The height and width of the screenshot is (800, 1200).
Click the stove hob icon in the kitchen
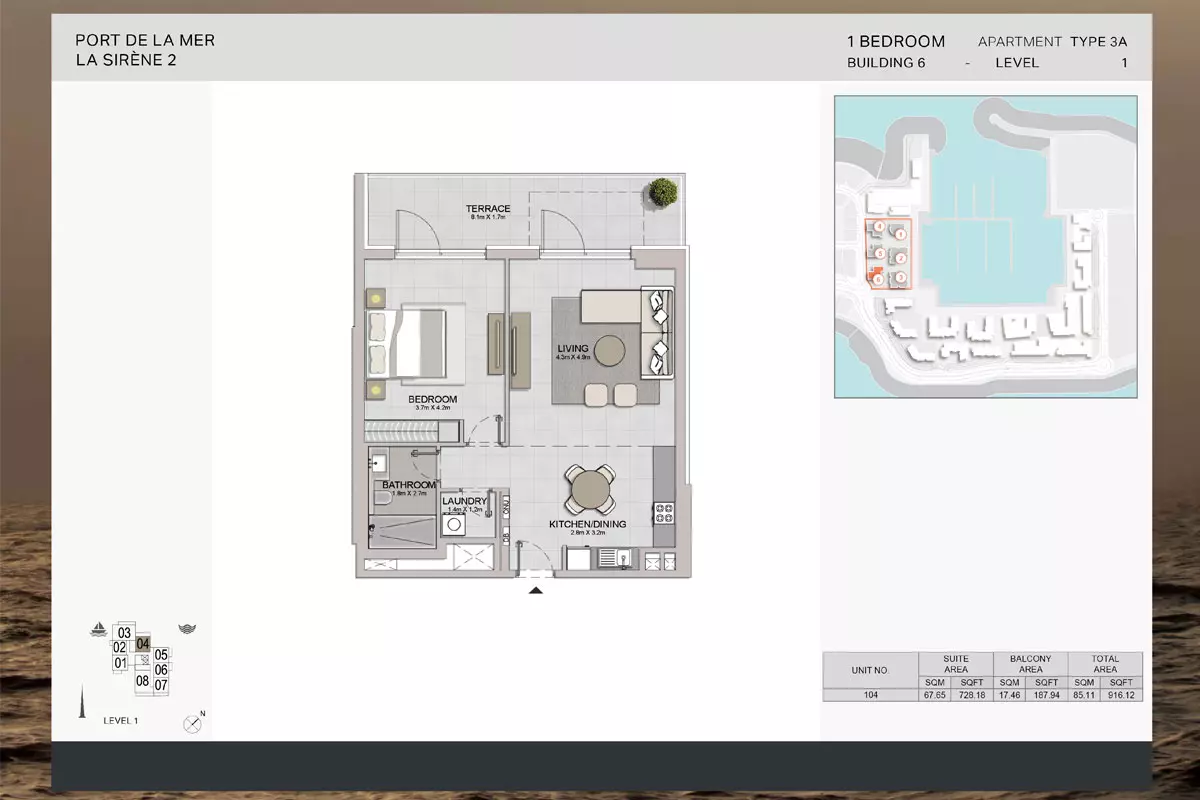[664, 513]
